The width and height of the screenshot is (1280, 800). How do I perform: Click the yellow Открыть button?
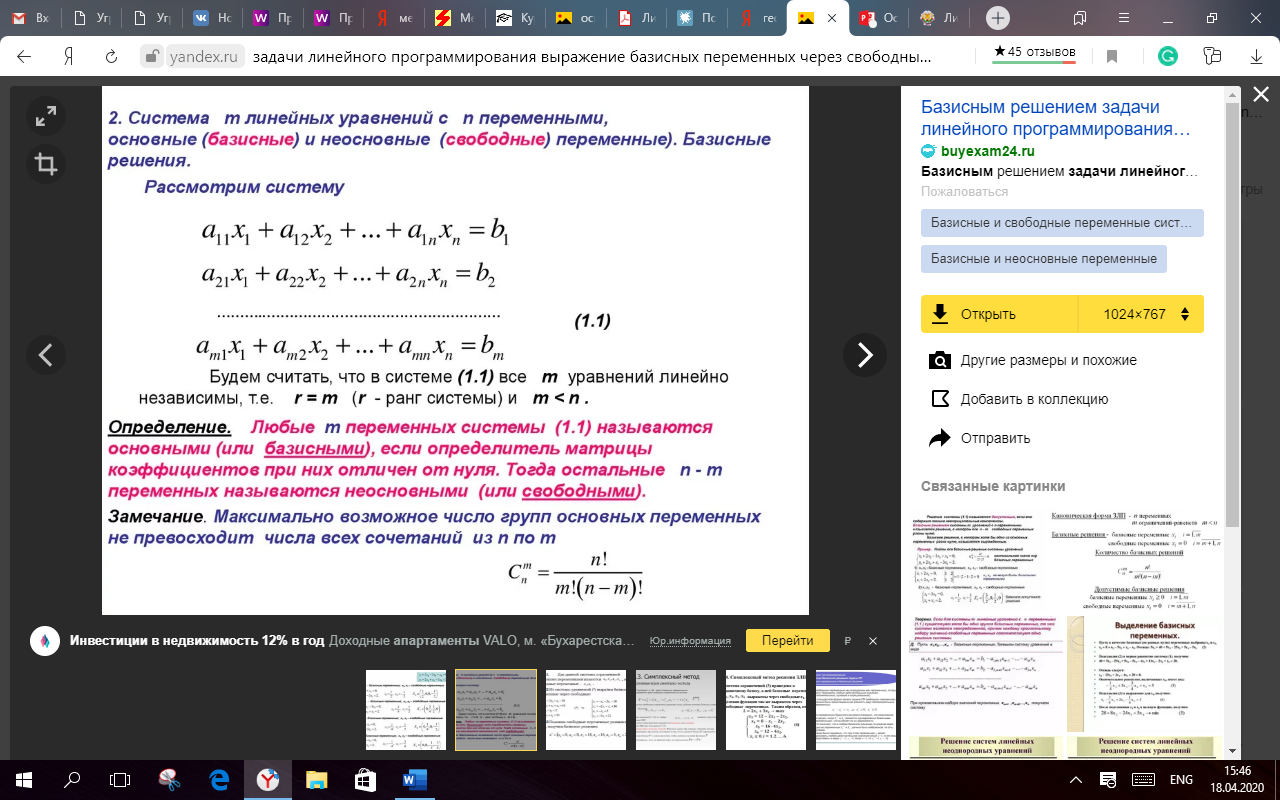(x=998, y=314)
